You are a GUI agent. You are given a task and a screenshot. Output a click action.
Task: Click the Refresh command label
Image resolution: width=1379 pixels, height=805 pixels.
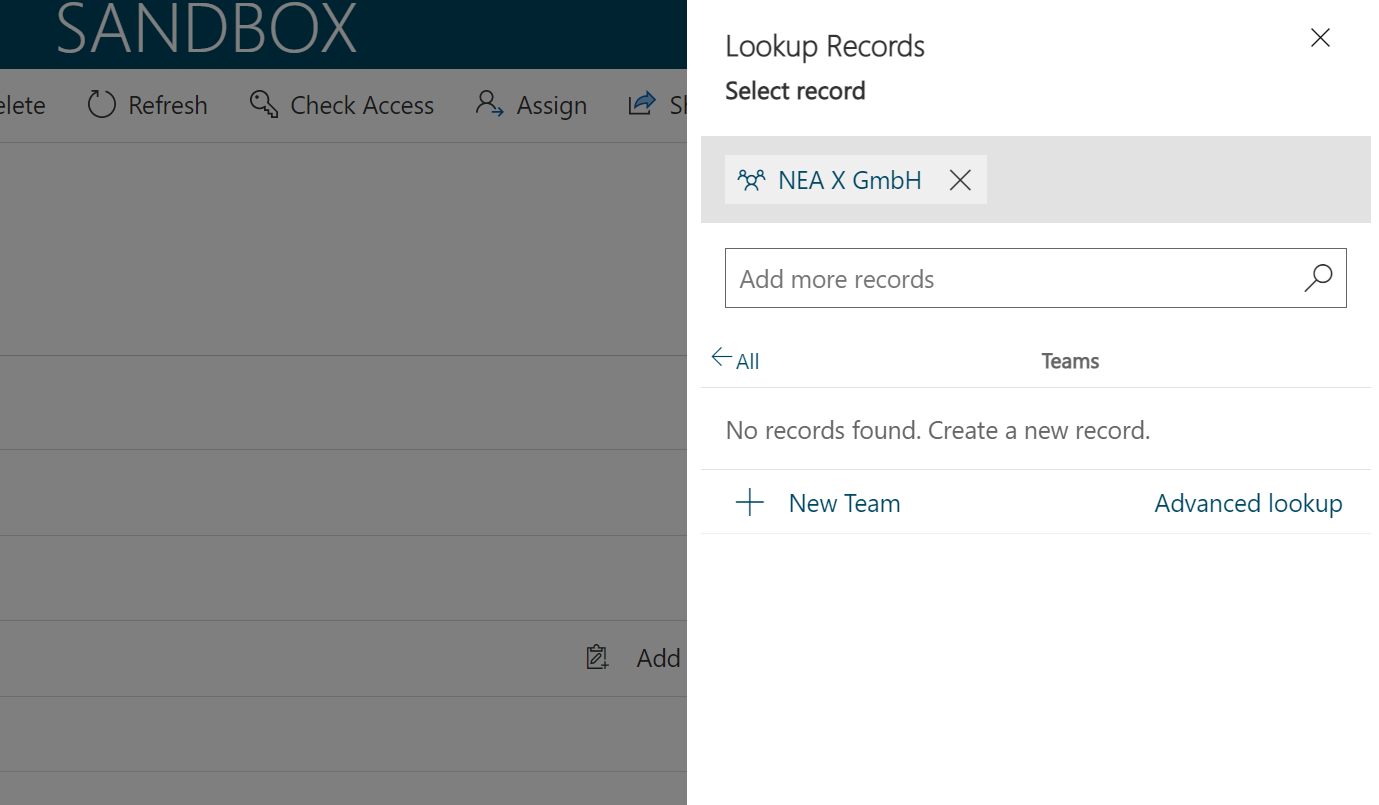168,105
